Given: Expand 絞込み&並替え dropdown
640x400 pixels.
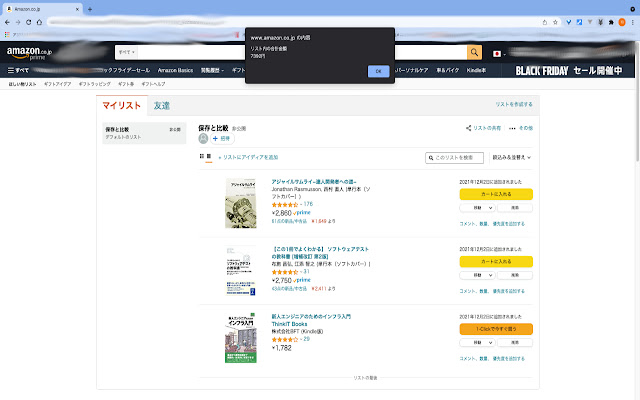Looking at the screenshot, I should pos(511,158).
